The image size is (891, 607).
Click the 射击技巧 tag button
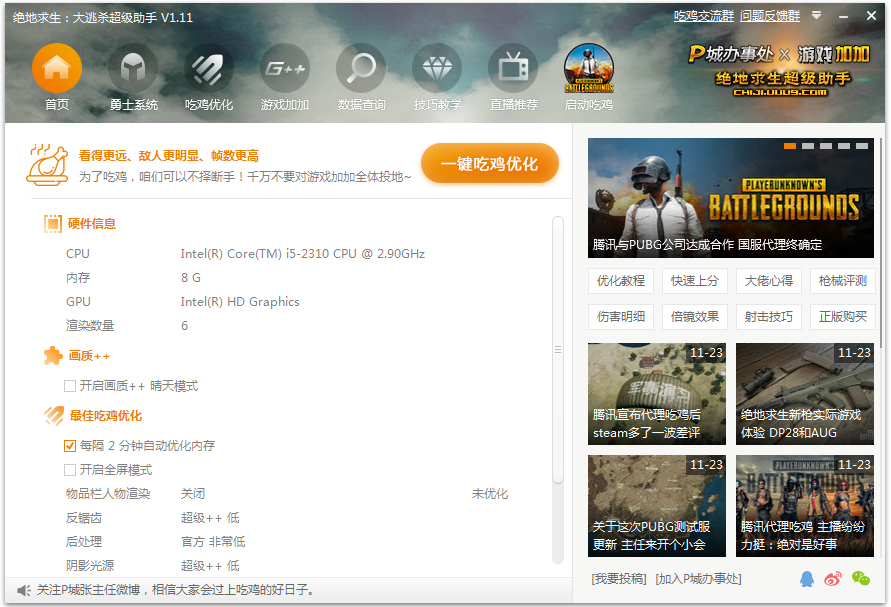click(x=768, y=317)
